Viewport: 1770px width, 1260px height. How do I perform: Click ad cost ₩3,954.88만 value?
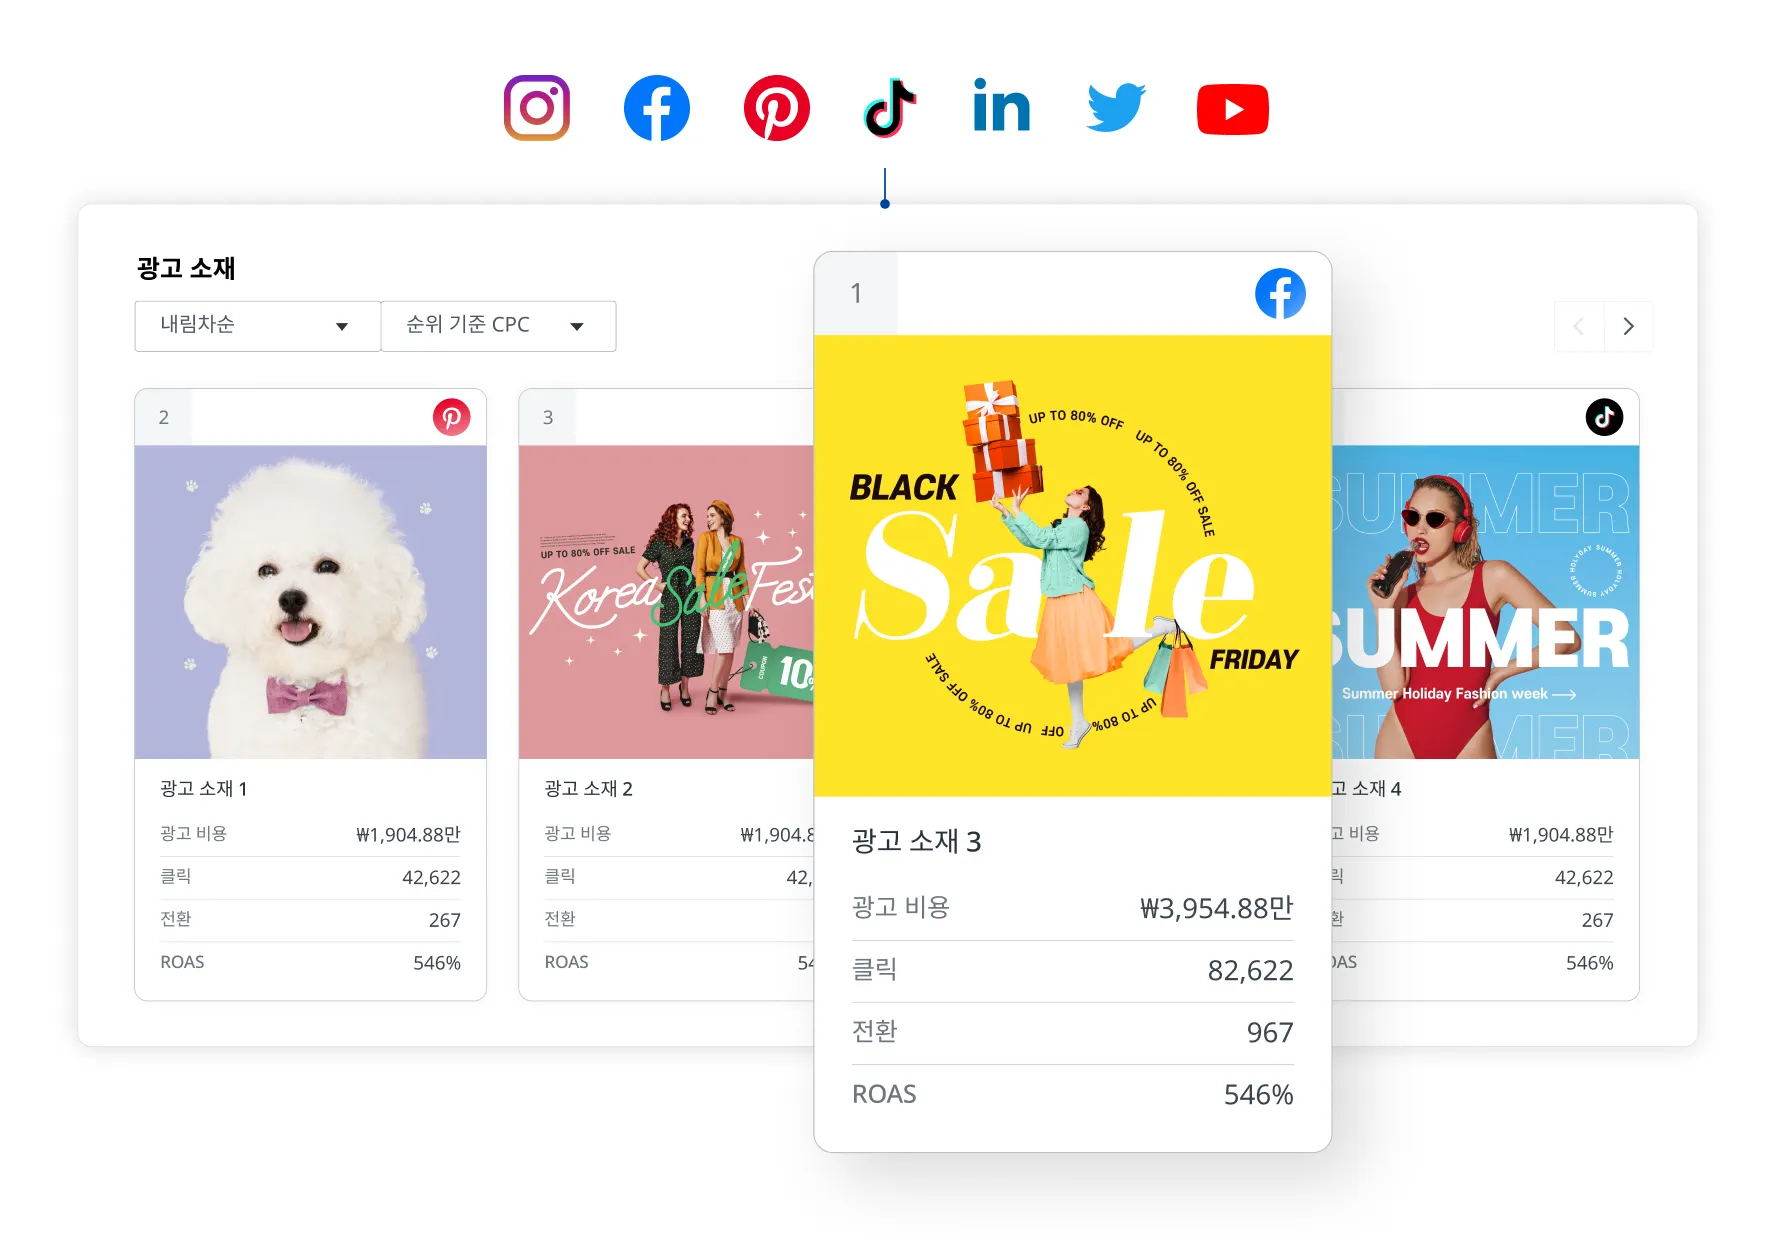click(1217, 908)
